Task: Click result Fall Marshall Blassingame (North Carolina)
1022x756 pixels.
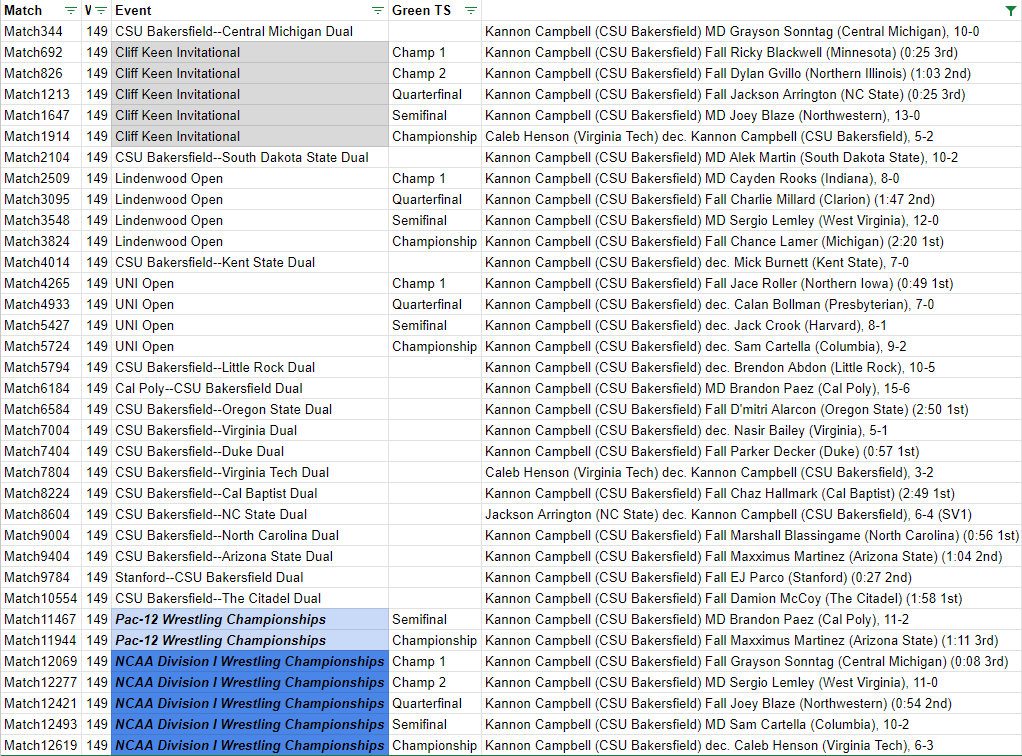Action: [x=752, y=535]
